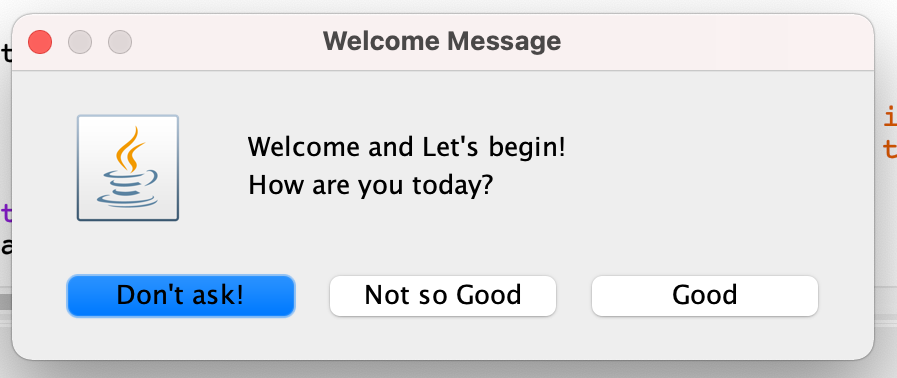Click the gray horizontal bar behind dialog bottom-left

click(6, 302)
